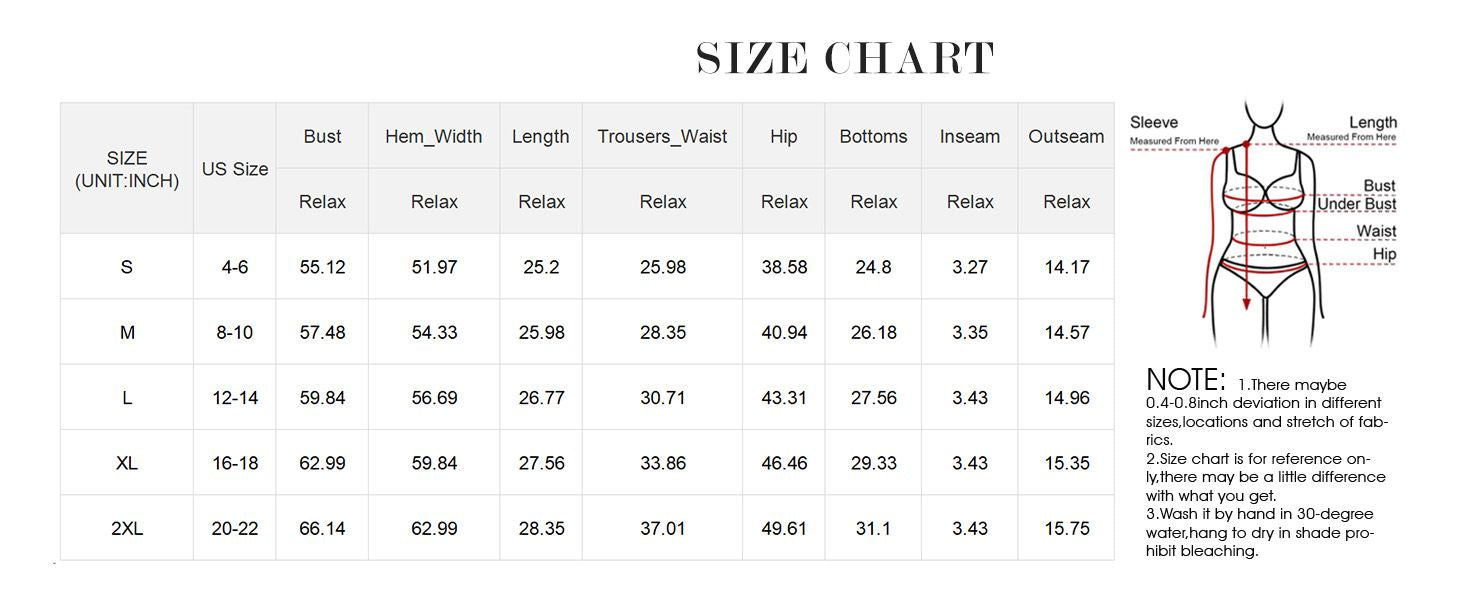The image size is (1464, 600).
Task: Click US size 8-10 cell
Action: 235,333
